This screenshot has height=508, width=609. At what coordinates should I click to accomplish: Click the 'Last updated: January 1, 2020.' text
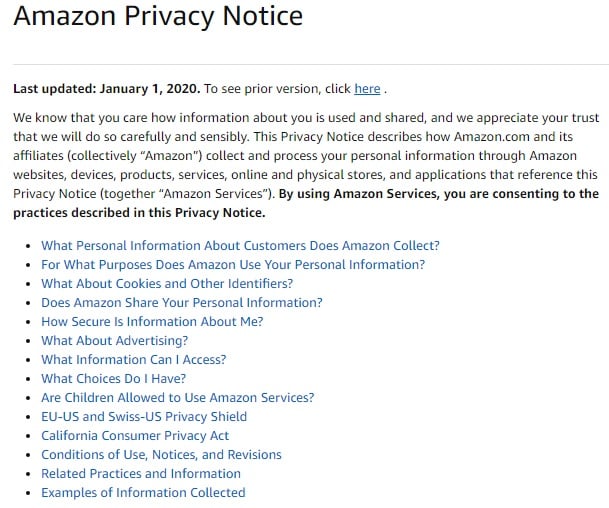coord(107,89)
